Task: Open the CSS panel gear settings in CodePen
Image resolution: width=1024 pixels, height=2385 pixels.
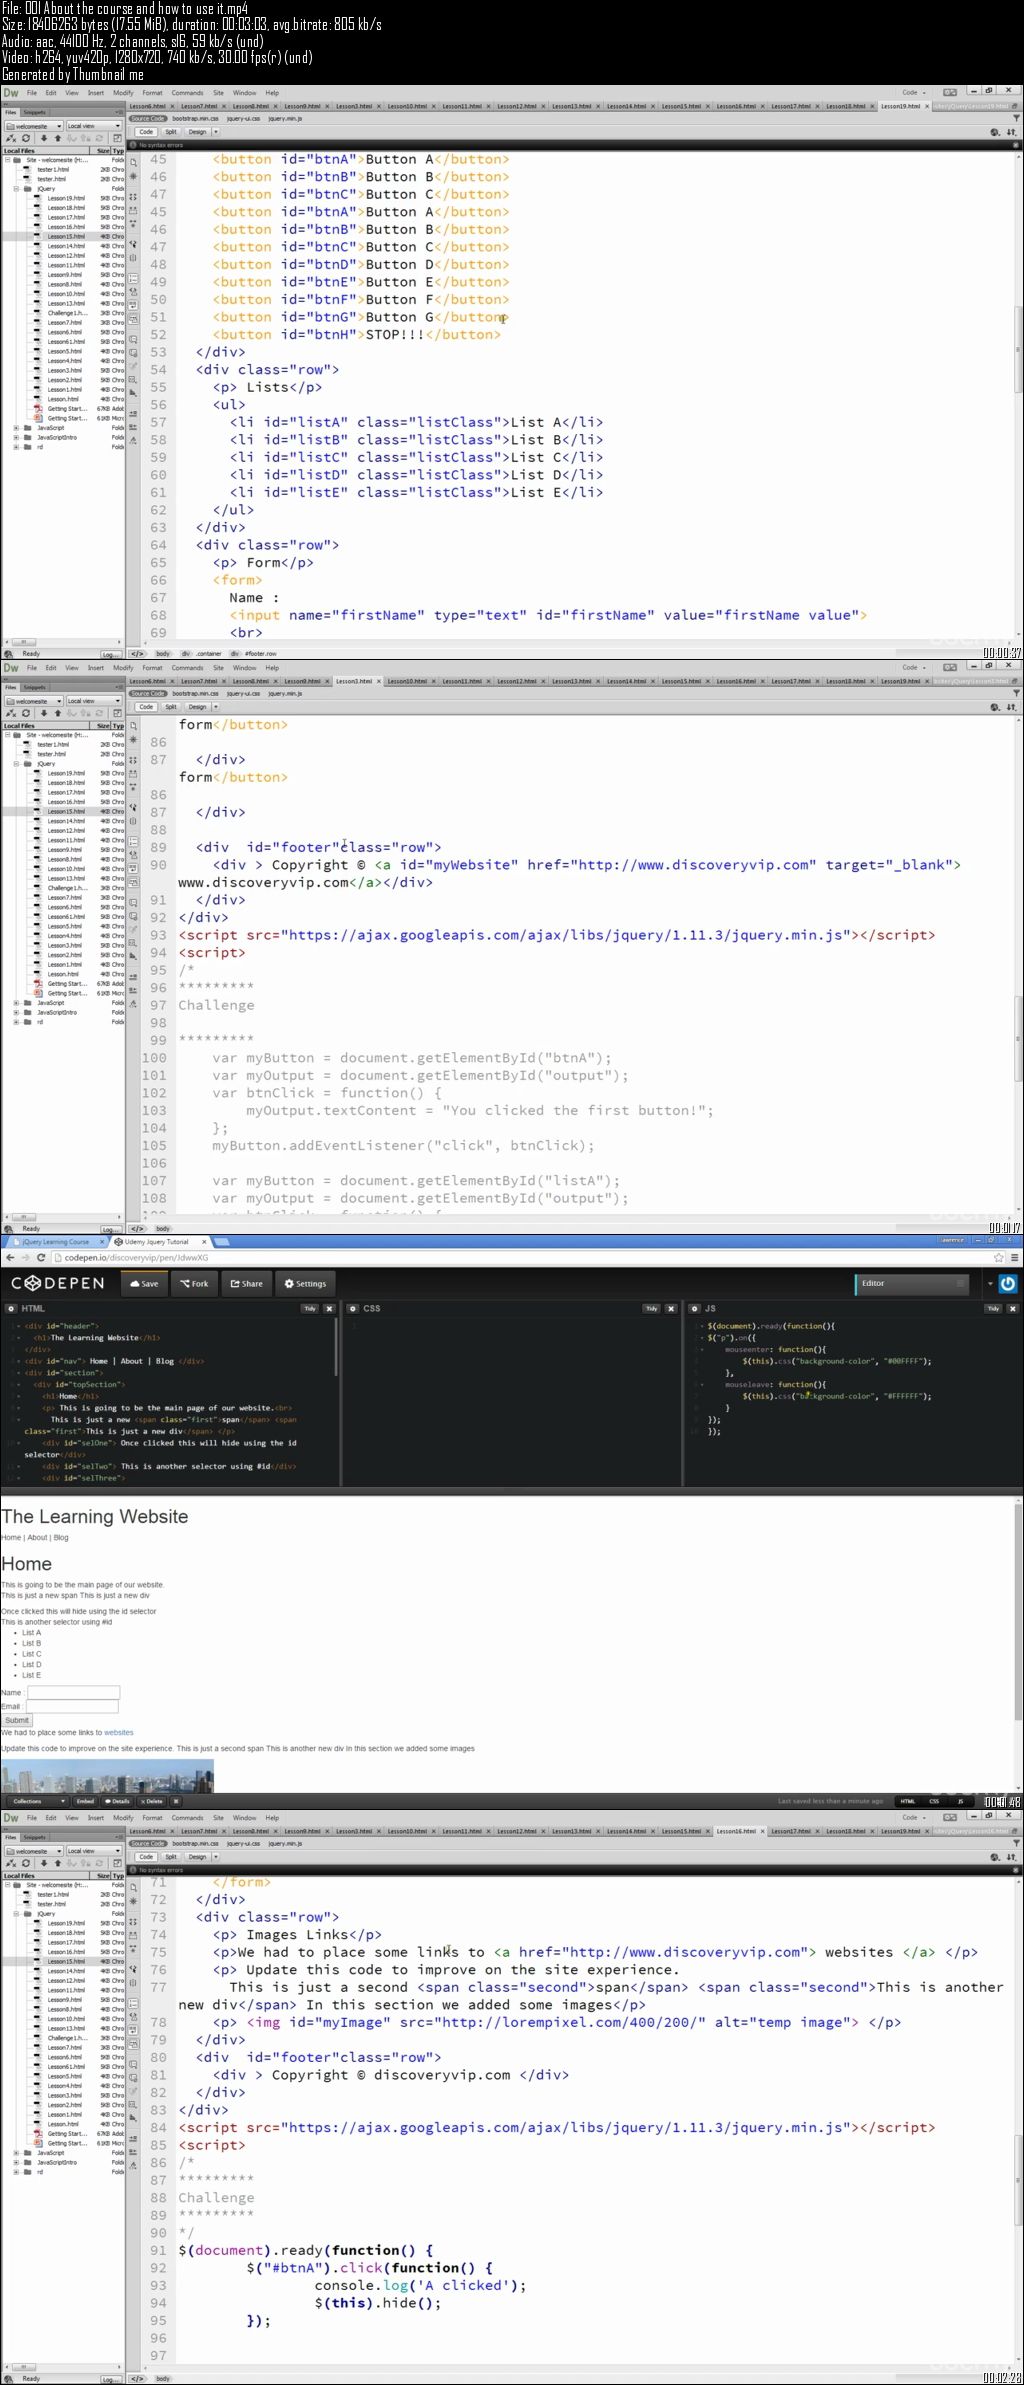Action: [x=353, y=1308]
